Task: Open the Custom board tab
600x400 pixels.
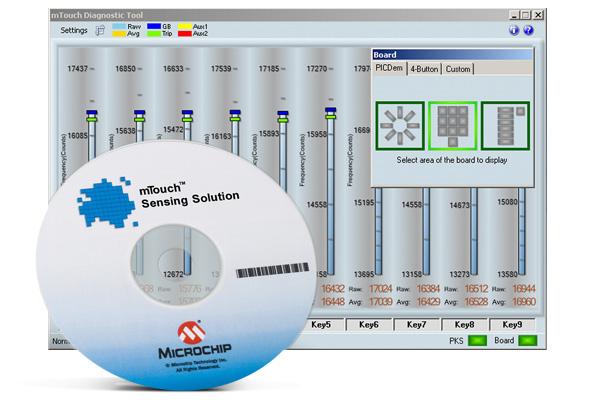Action: pos(458,69)
